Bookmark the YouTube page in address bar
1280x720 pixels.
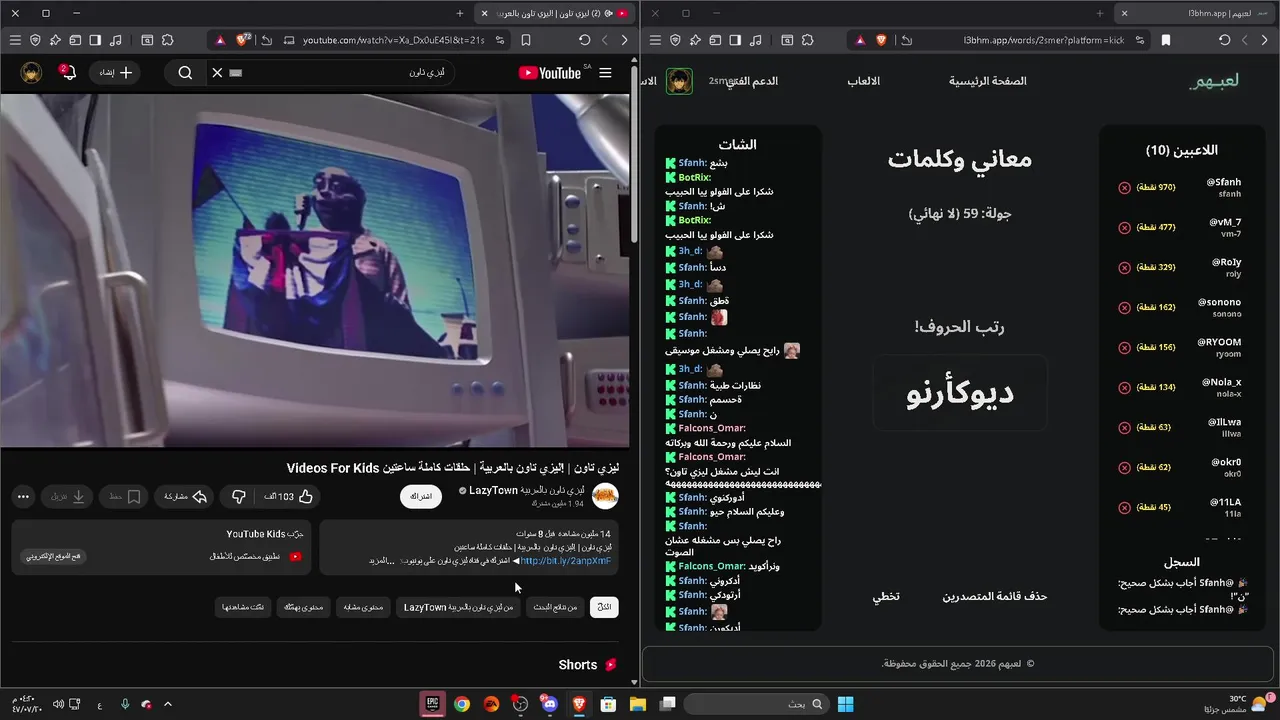point(526,40)
